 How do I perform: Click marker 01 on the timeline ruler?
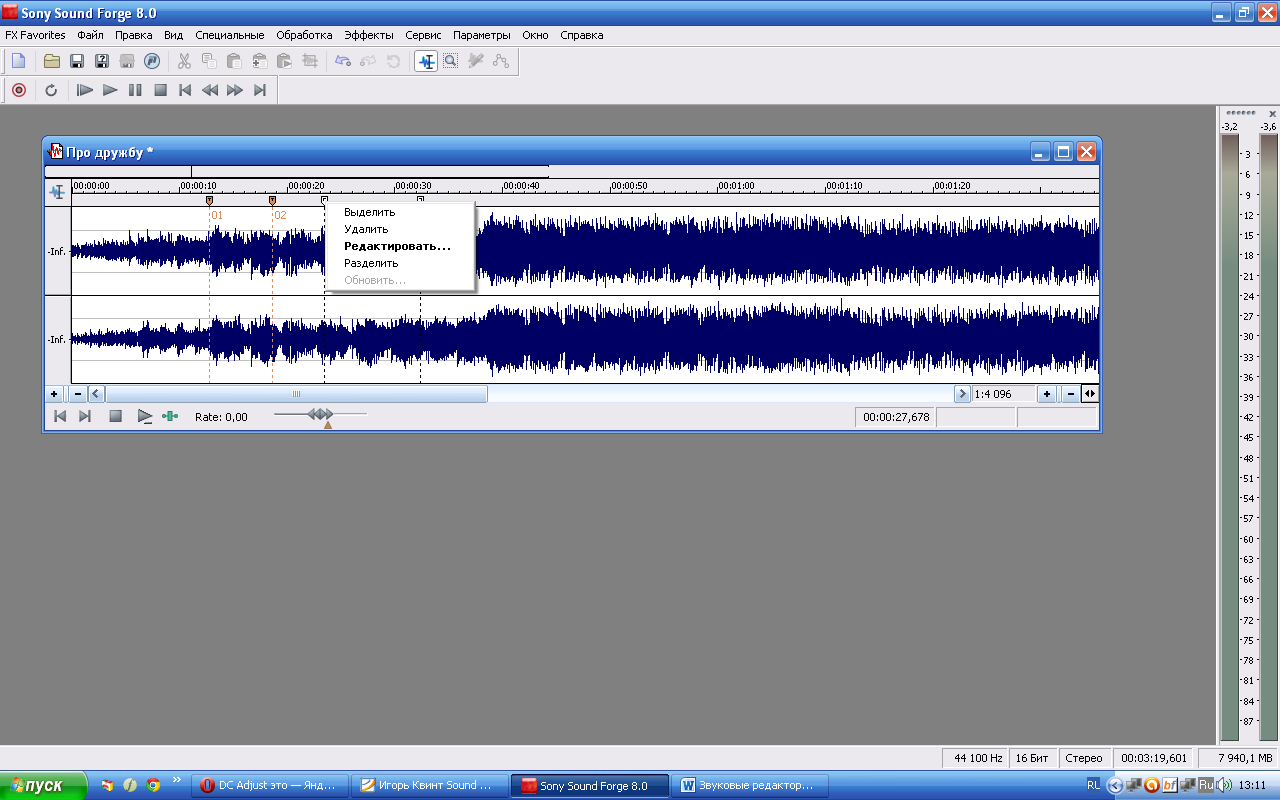[x=209, y=201]
